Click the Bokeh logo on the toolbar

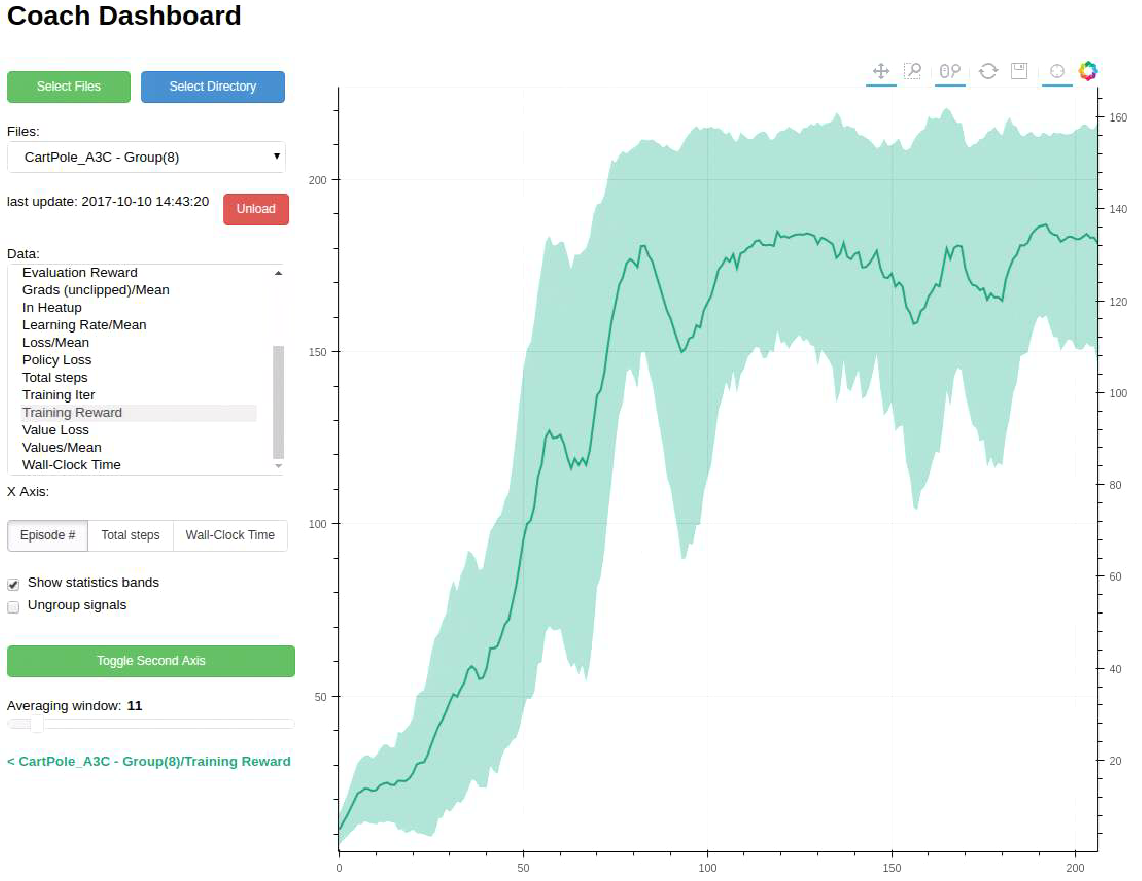click(1088, 71)
